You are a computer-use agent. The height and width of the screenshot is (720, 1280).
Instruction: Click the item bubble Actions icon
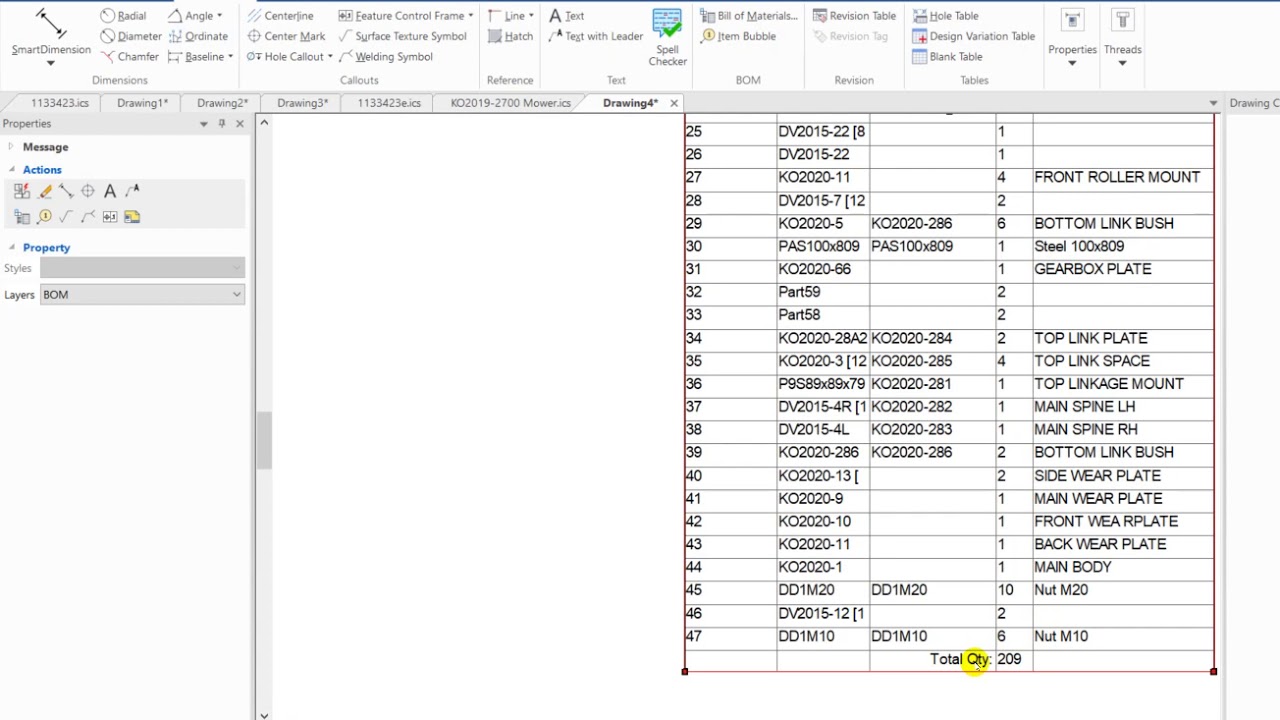click(x=44, y=216)
